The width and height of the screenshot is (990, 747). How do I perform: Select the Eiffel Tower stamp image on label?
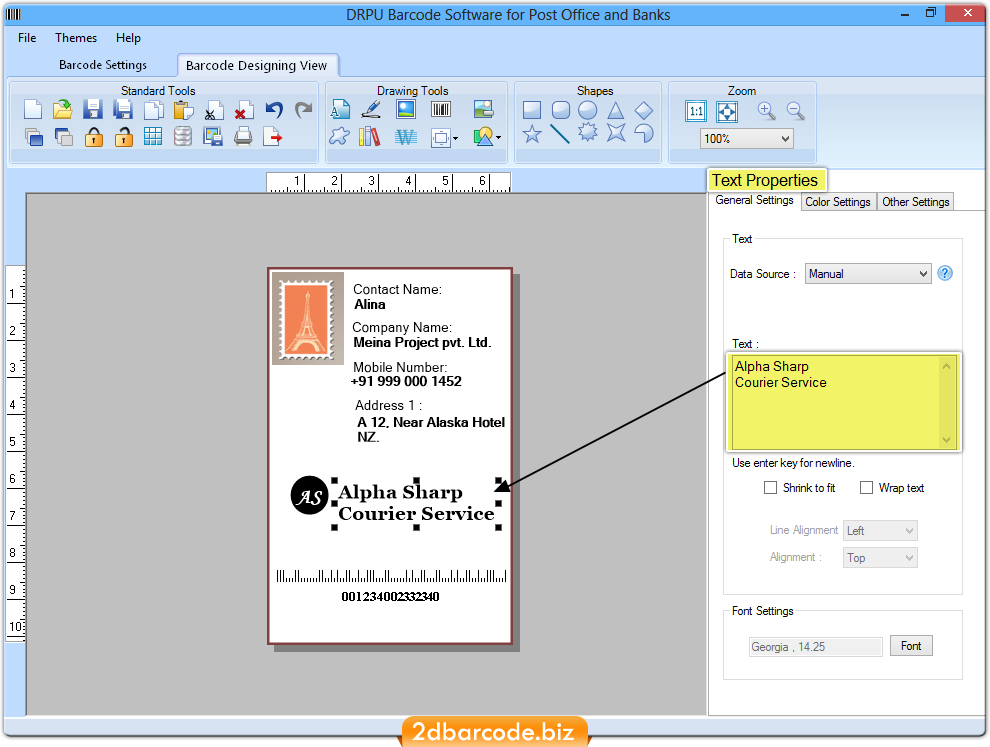pos(307,318)
